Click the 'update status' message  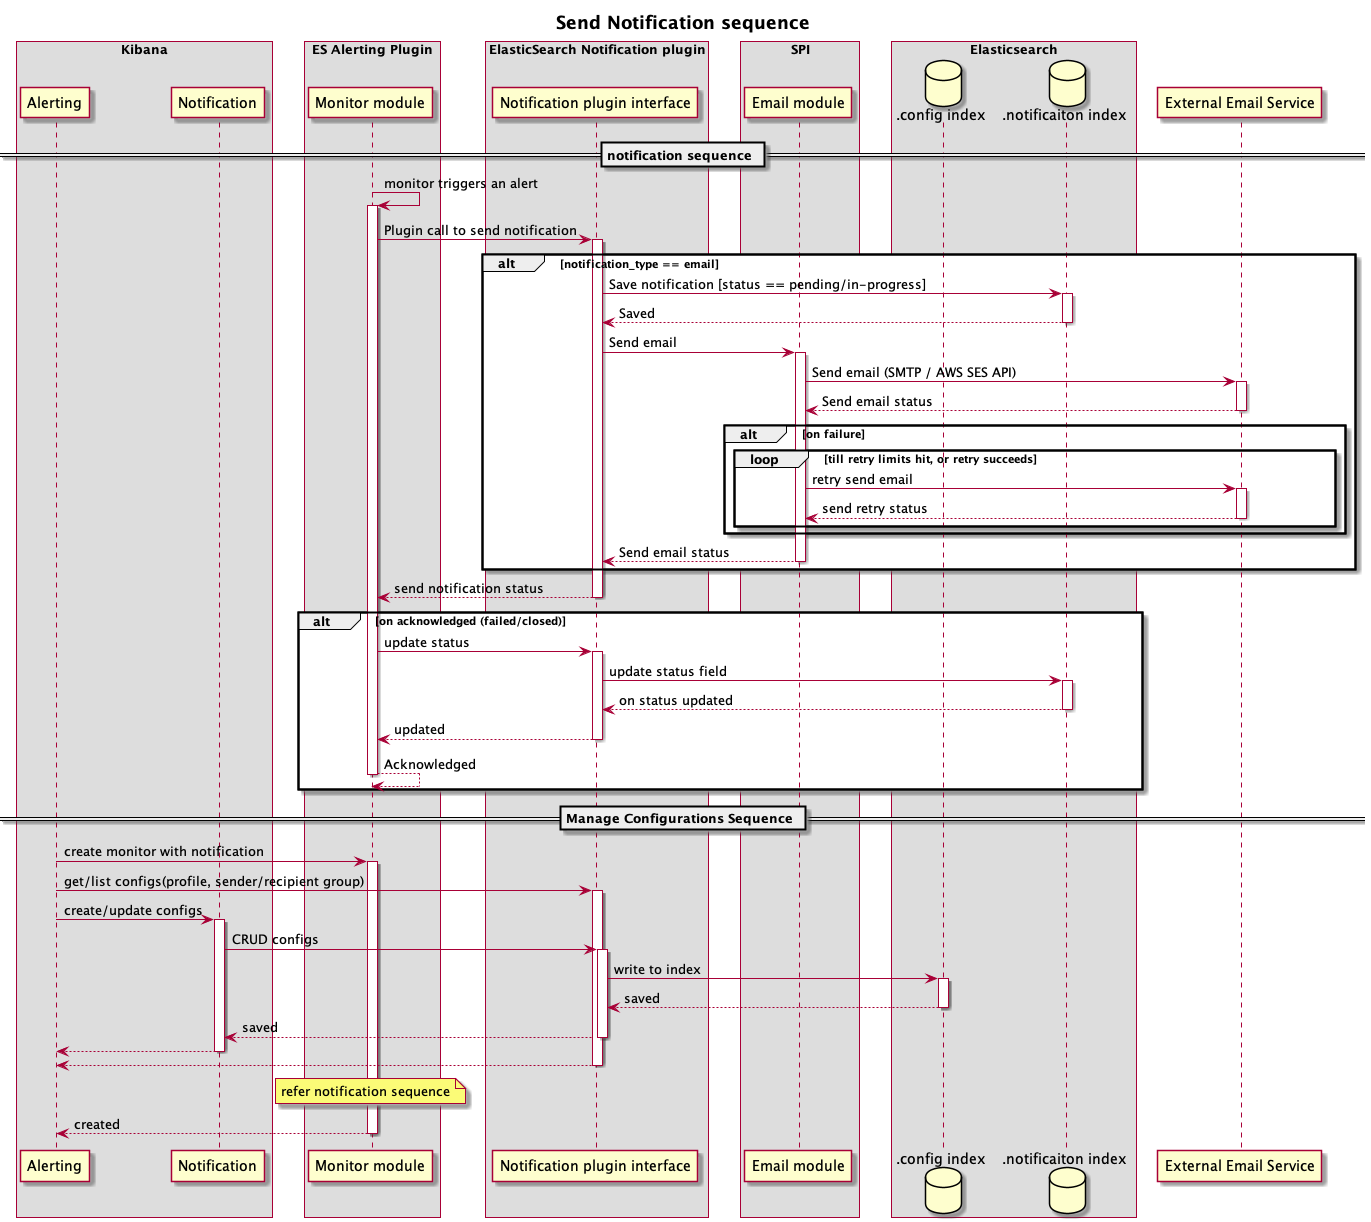pyautogui.click(x=427, y=642)
